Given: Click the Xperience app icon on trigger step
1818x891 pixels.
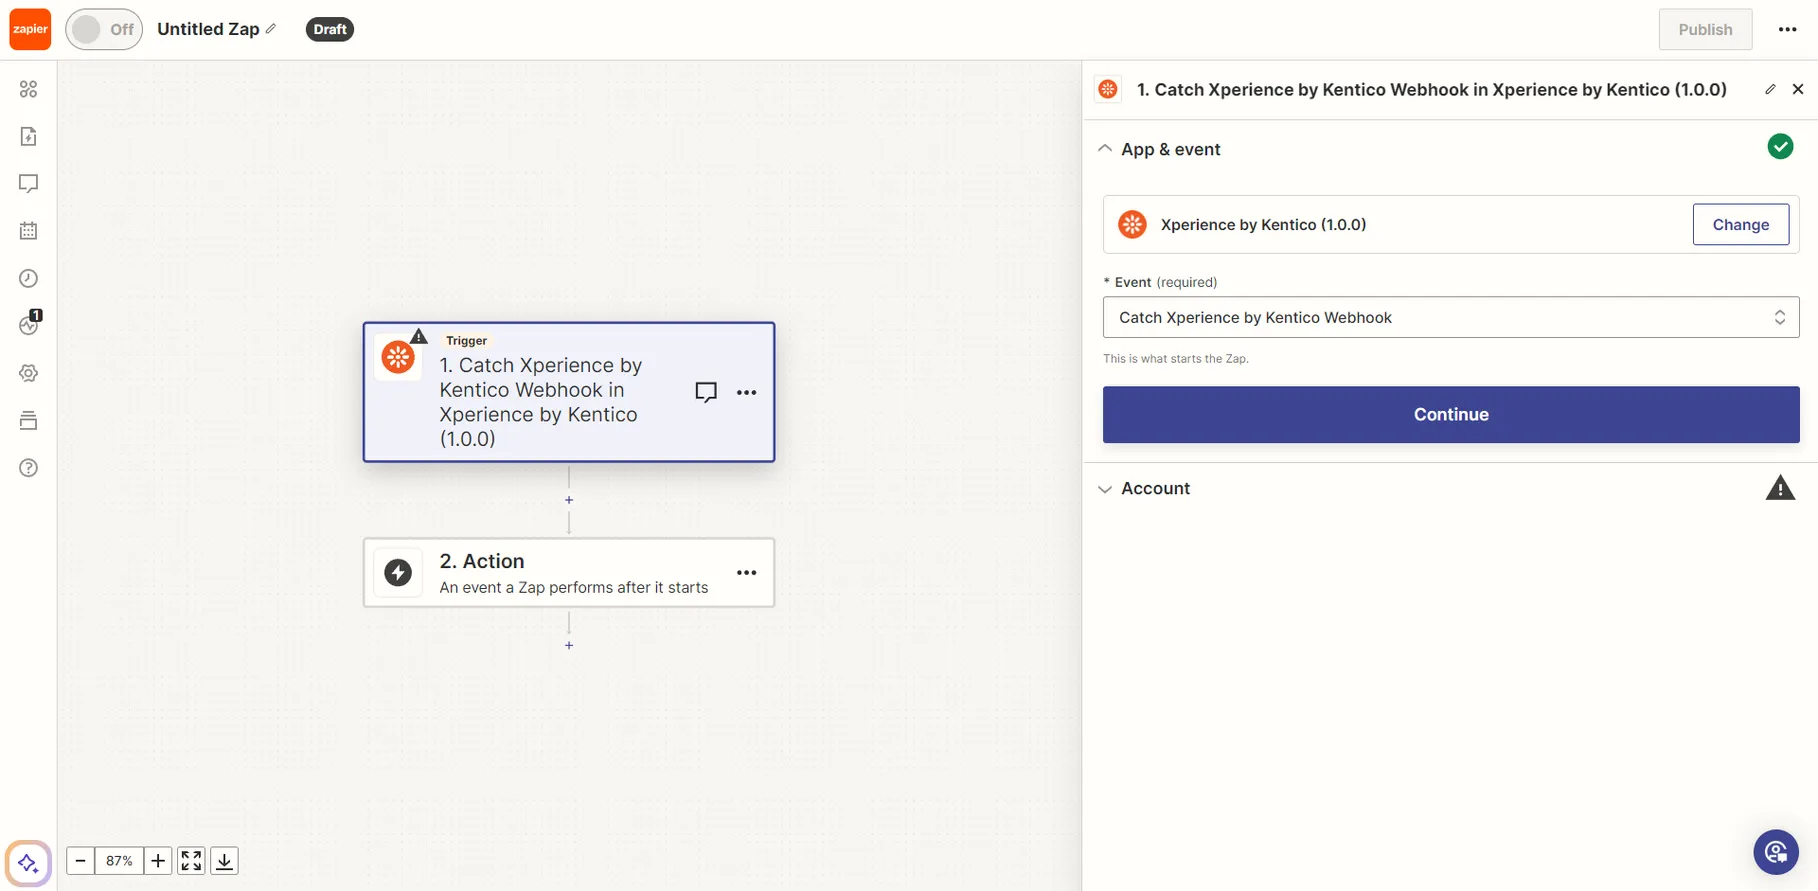Looking at the screenshot, I should click(398, 357).
